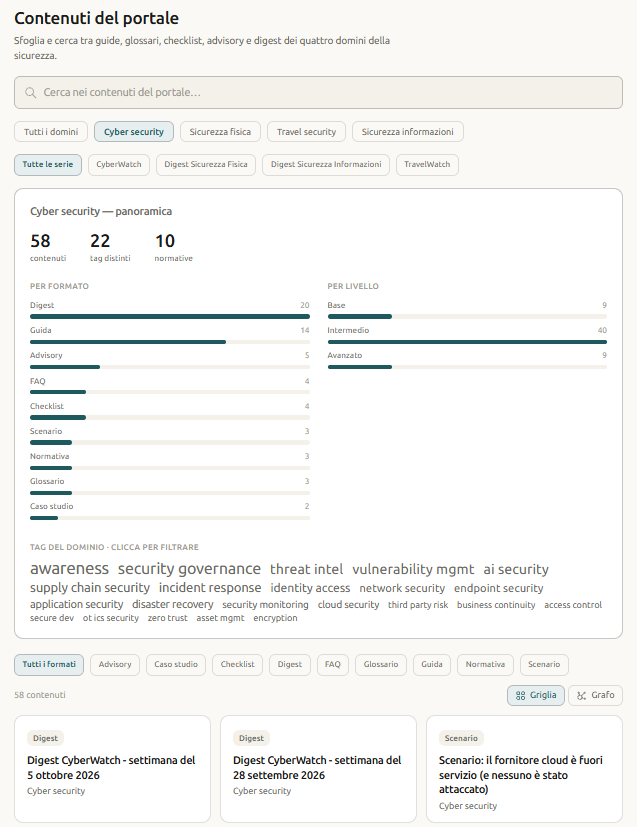This screenshot has height=827, width=637.
Task: Filter by the CyberWatch series
Action: [119, 165]
